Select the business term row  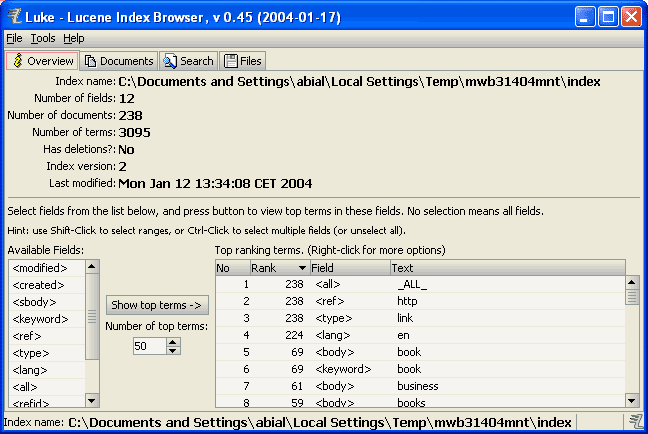pyautogui.click(x=420, y=386)
